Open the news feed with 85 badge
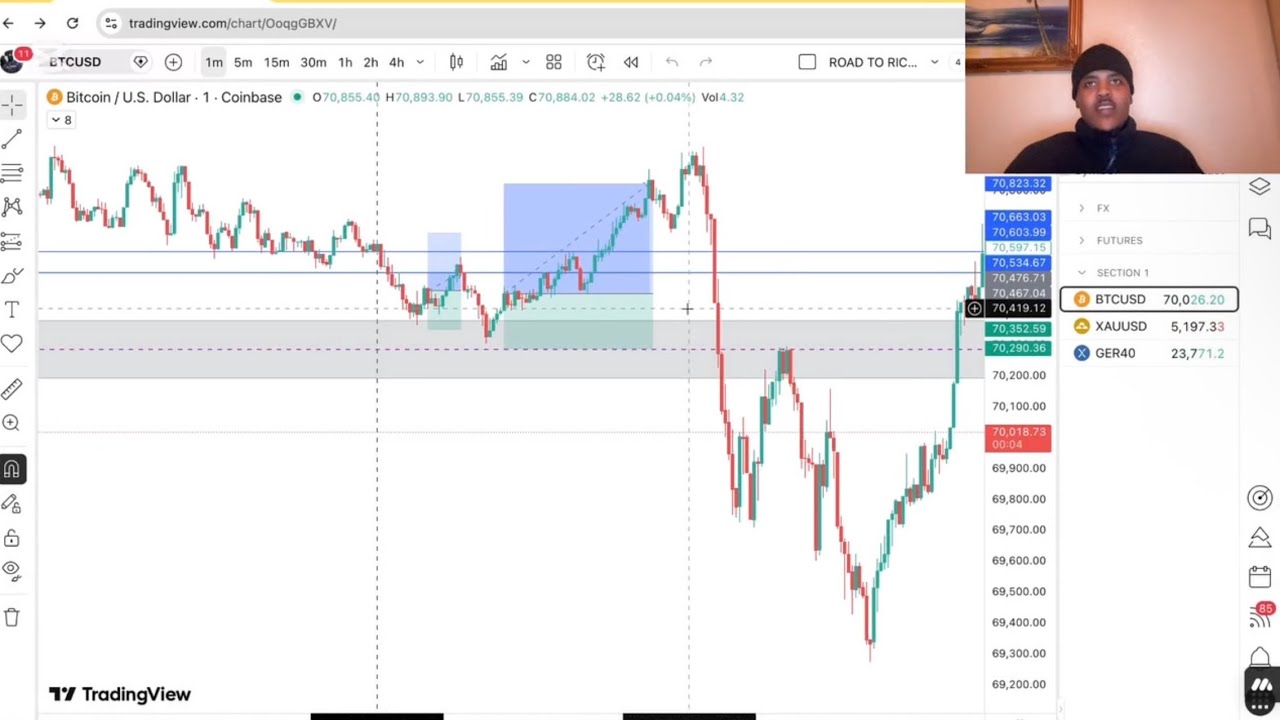Viewport: 1280px width, 720px height. click(x=1261, y=616)
